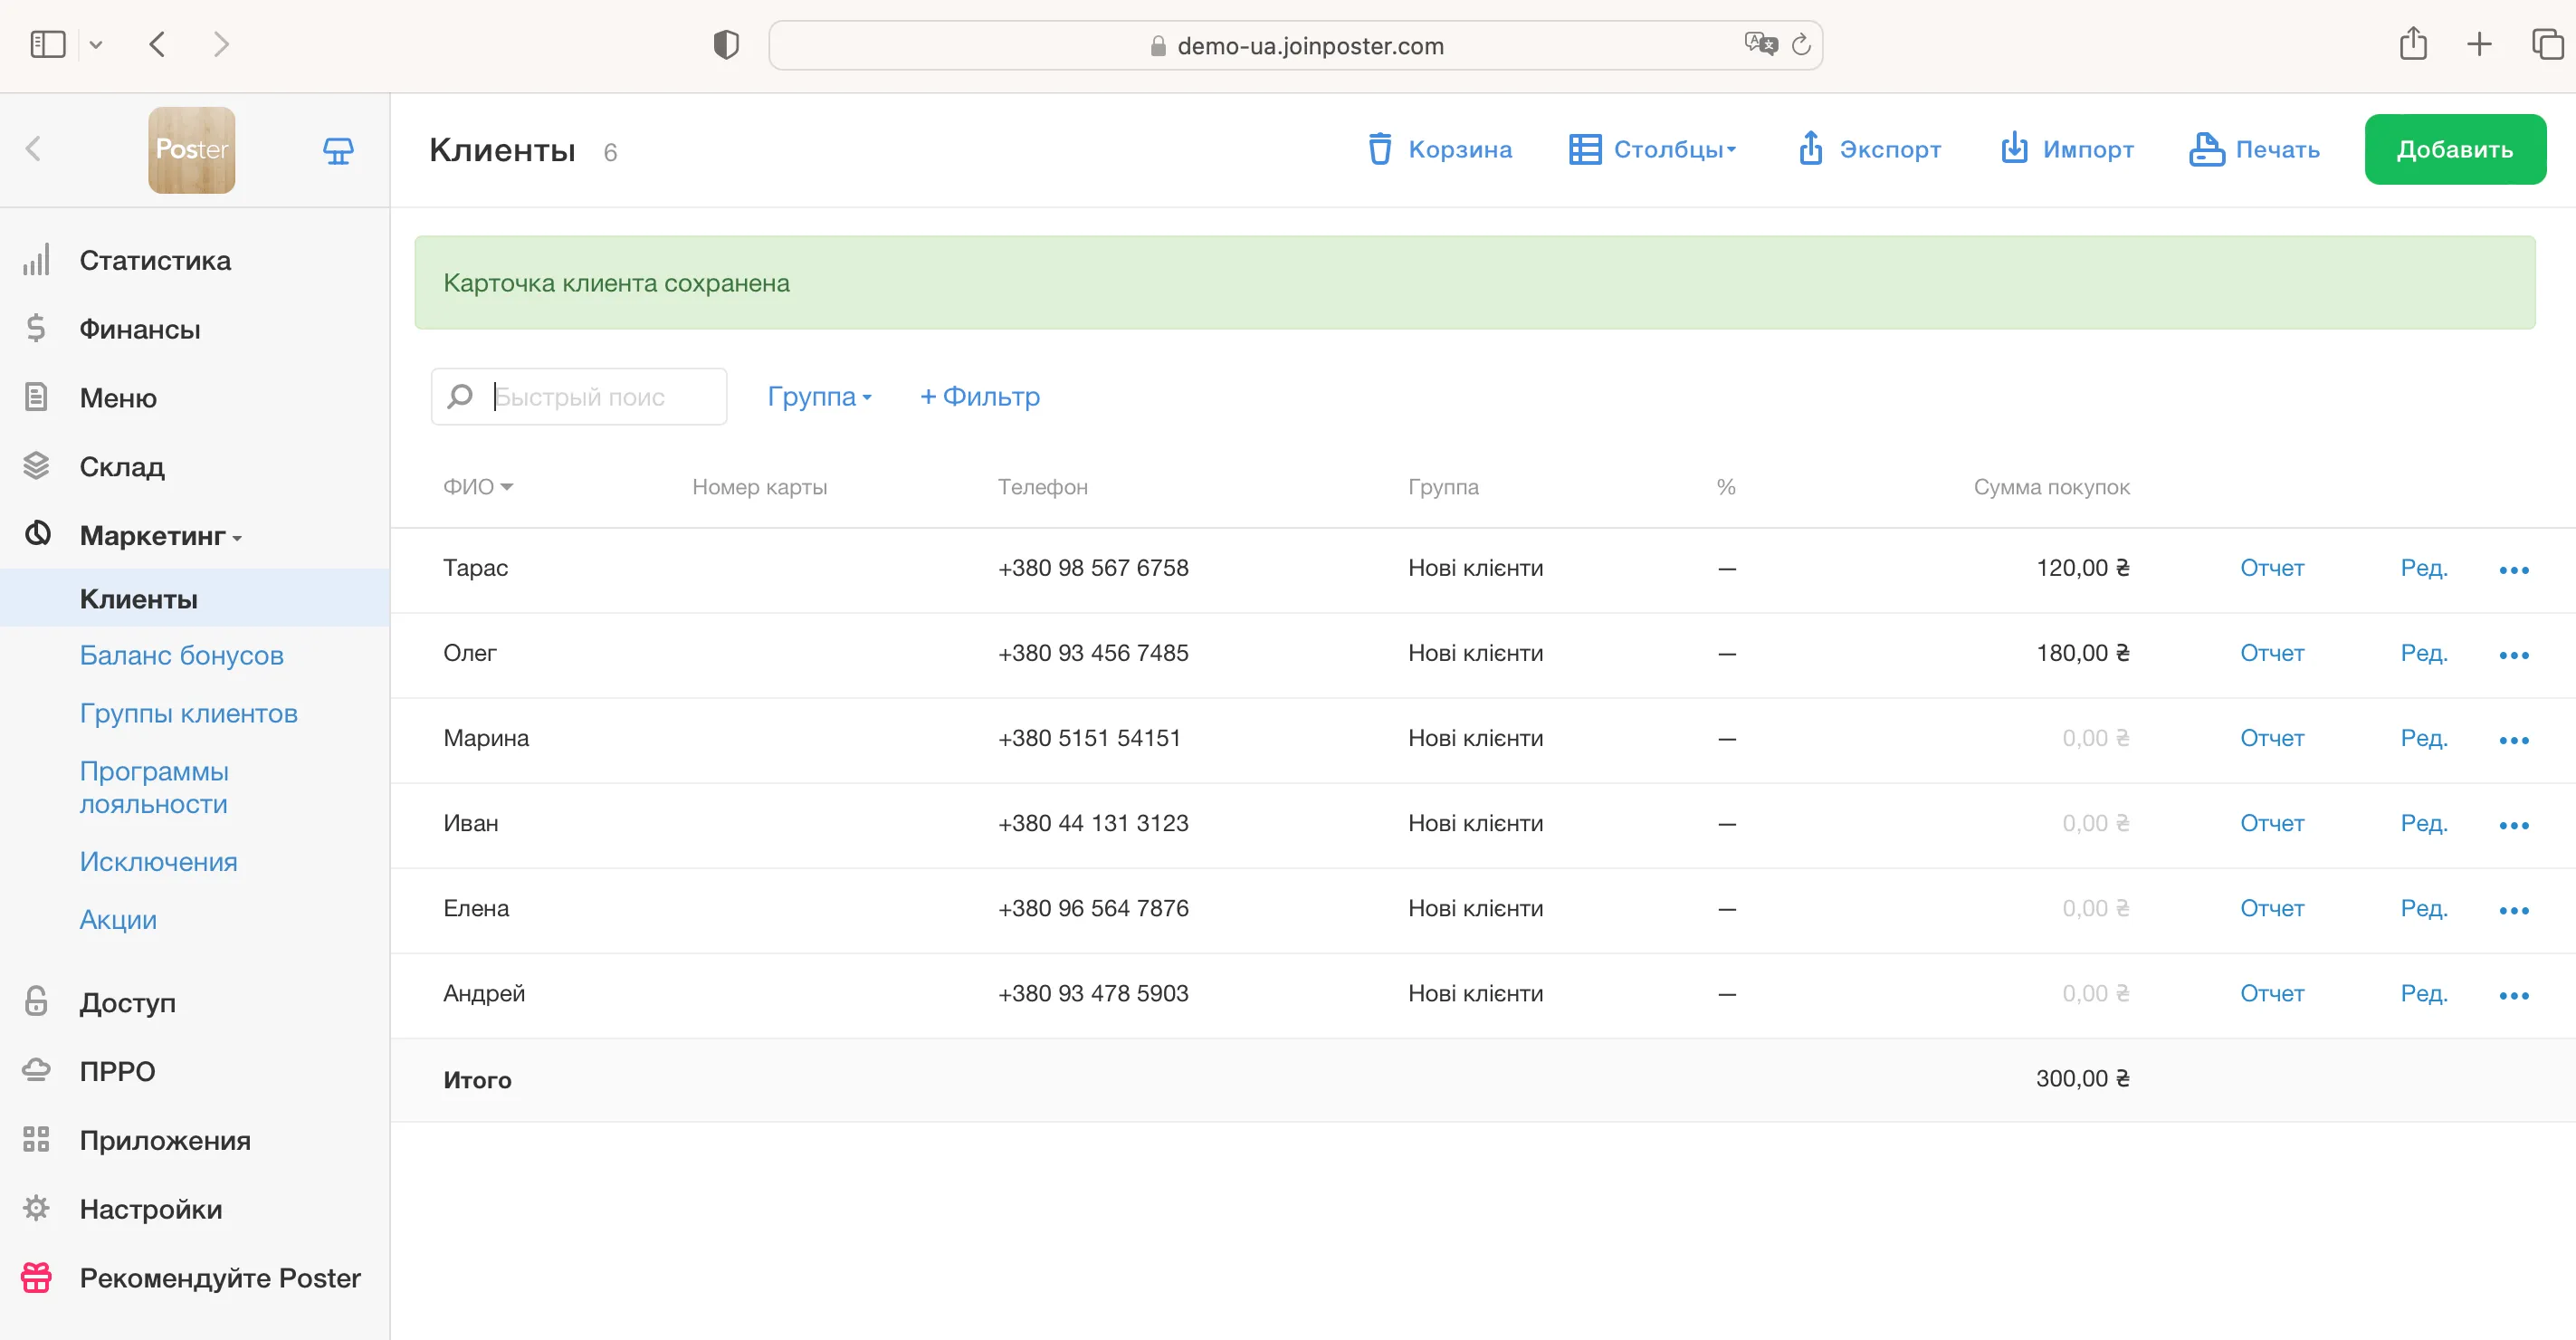Collapse sidebar using the back chevron
The width and height of the screenshot is (2576, 1340).
tap(33, 149)
